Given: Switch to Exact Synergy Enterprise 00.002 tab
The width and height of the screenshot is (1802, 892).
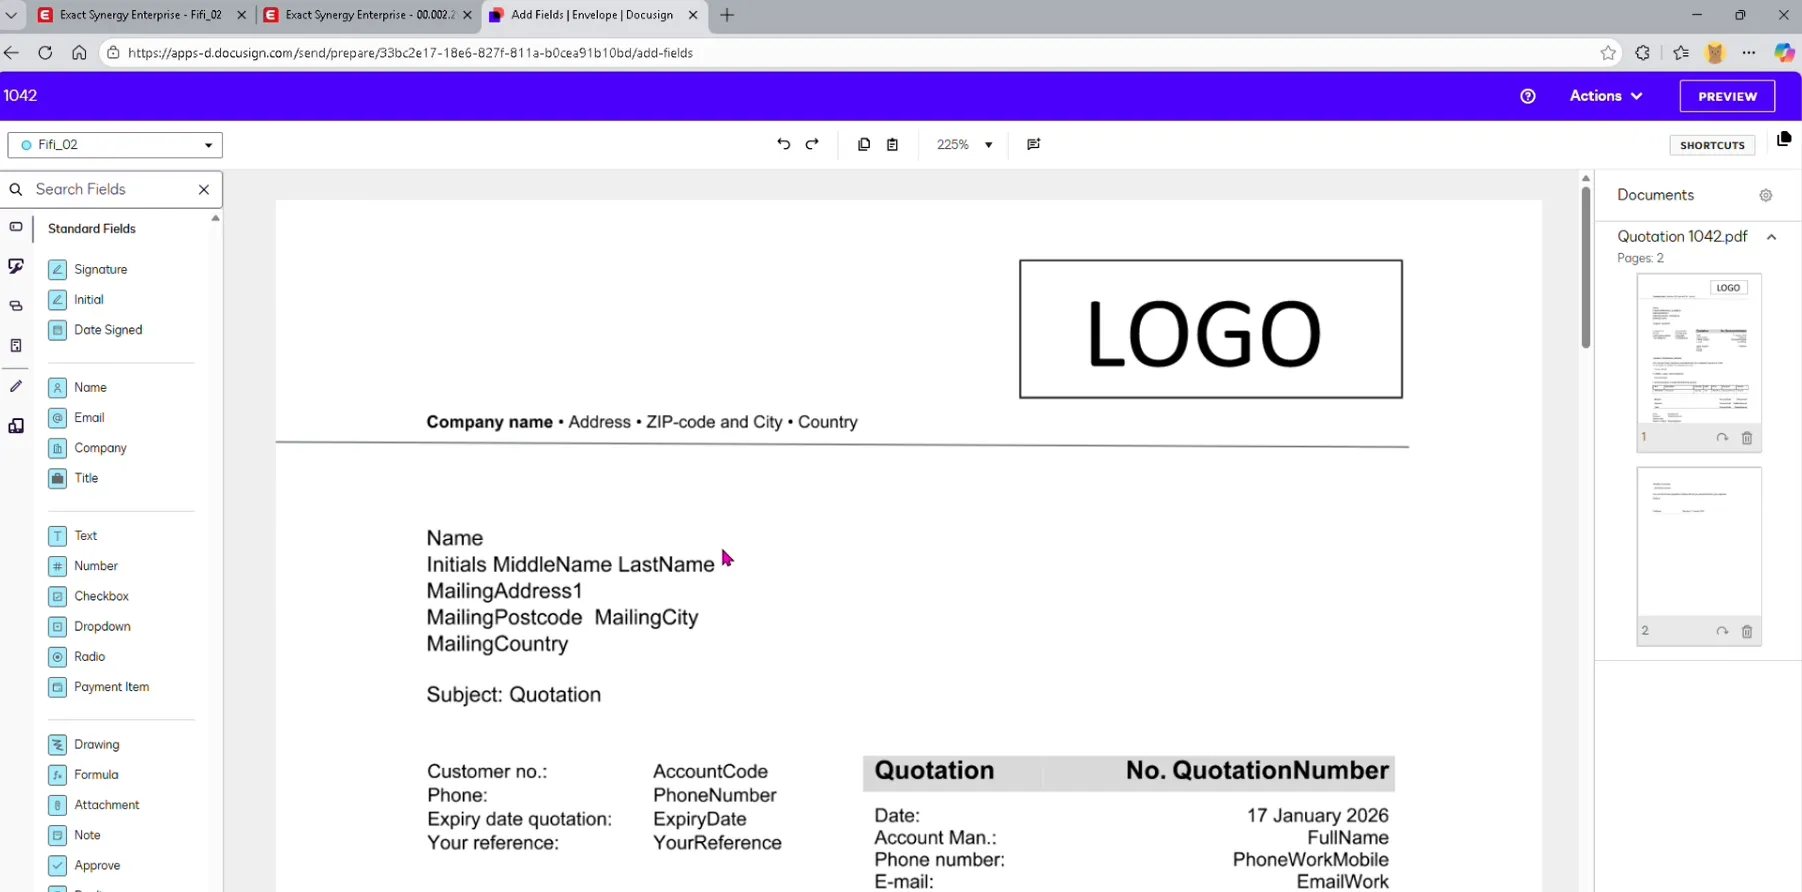Looking at the screenshot, I should tap(367, 15).
